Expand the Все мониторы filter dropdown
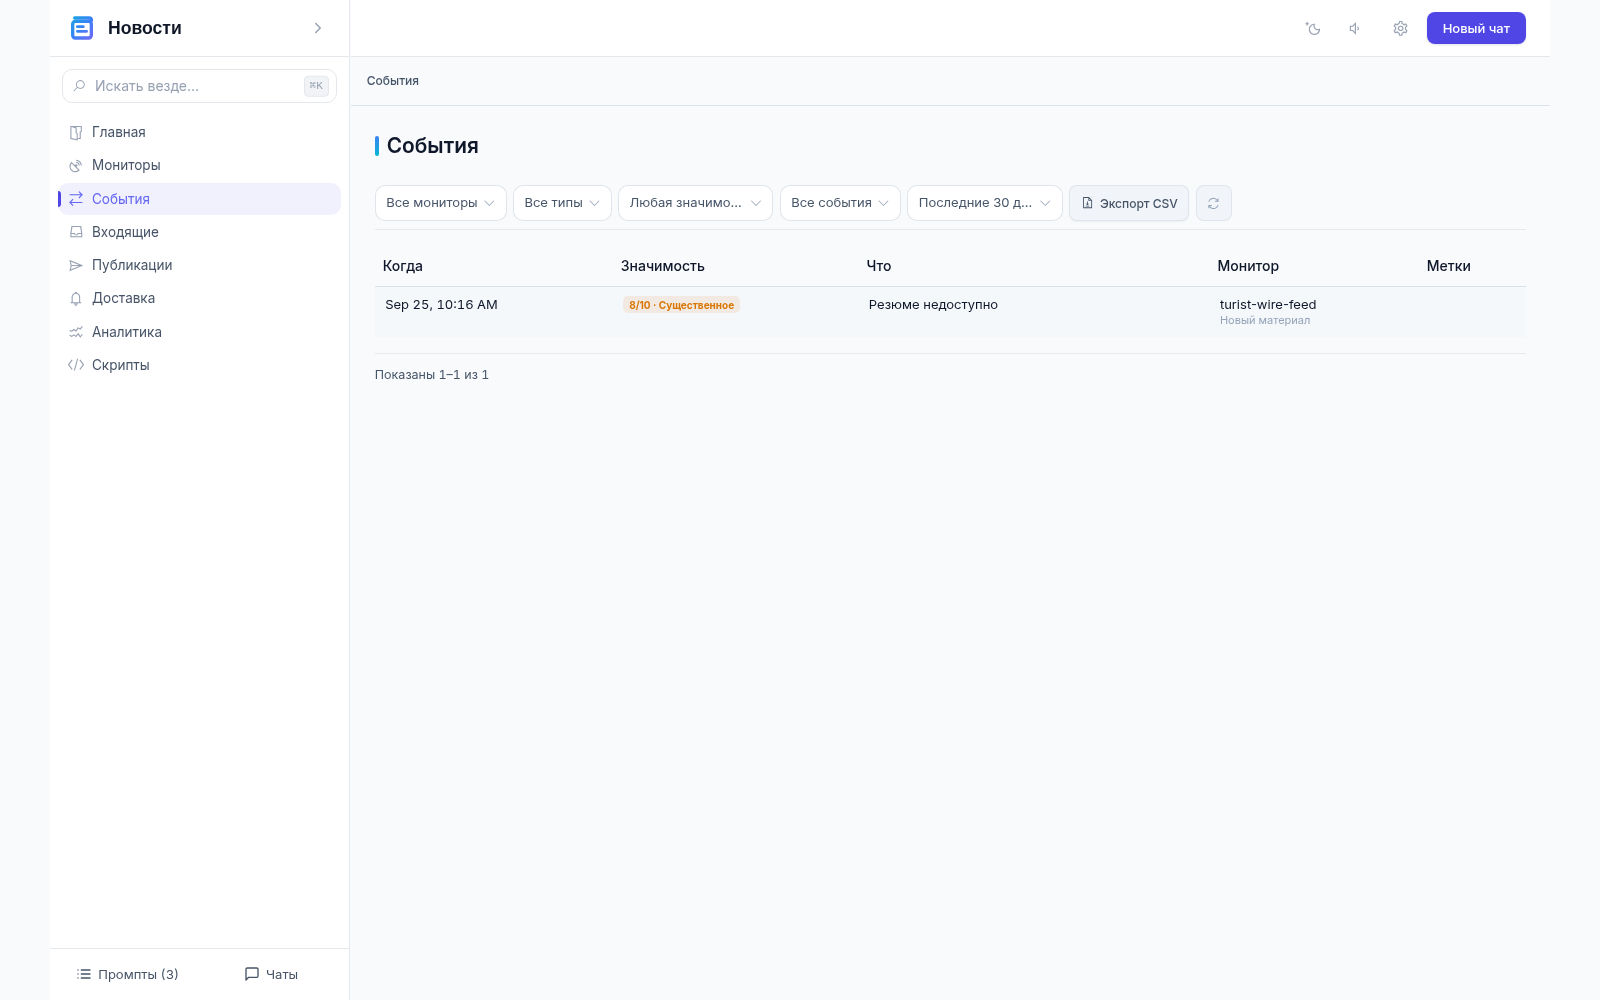The width and height of the screenshot is (1600, 1000). pyautogui.click(x=440, y=203)
